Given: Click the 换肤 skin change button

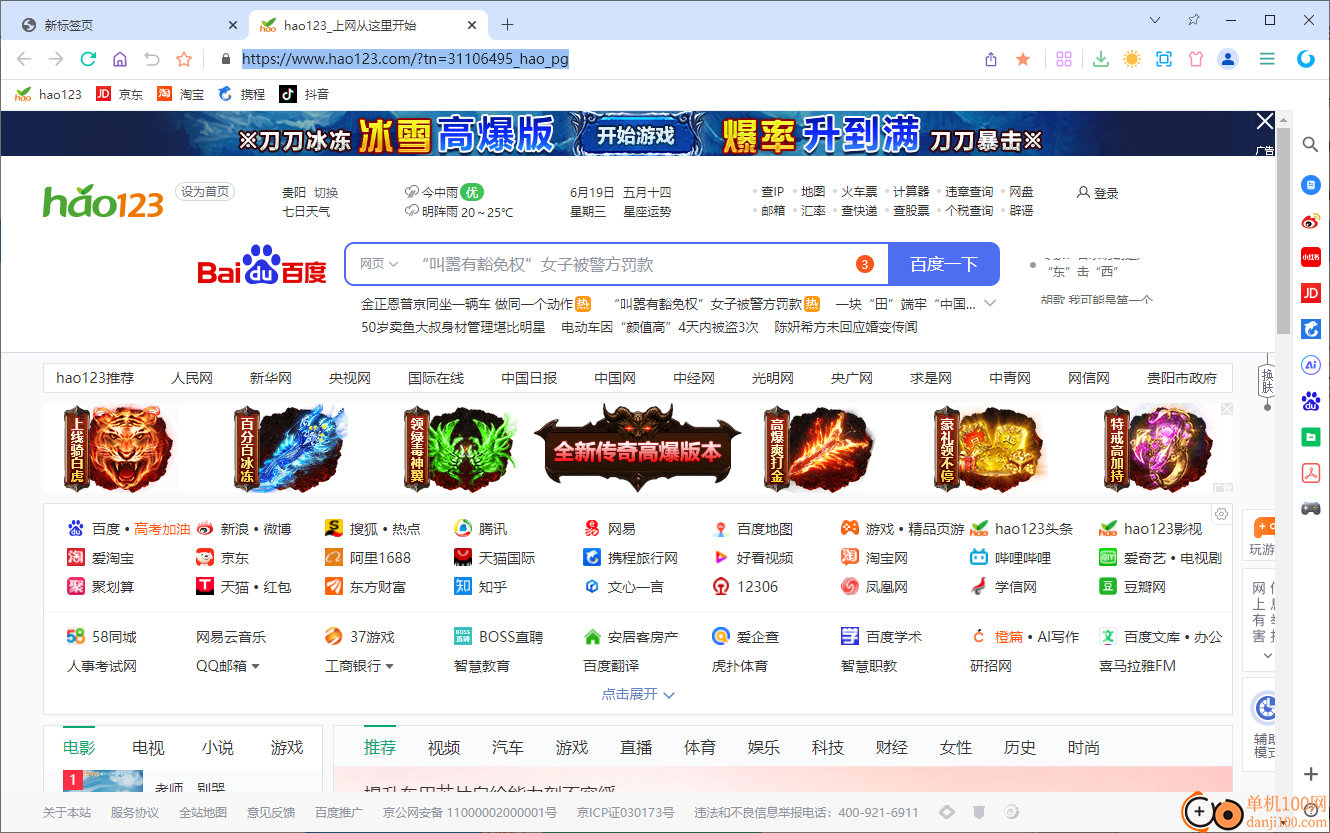Looking at the screenshot, I should point(1268,382).
